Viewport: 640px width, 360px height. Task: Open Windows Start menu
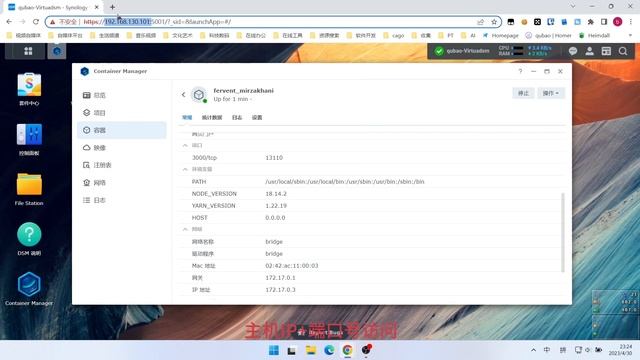click(274, 350)
